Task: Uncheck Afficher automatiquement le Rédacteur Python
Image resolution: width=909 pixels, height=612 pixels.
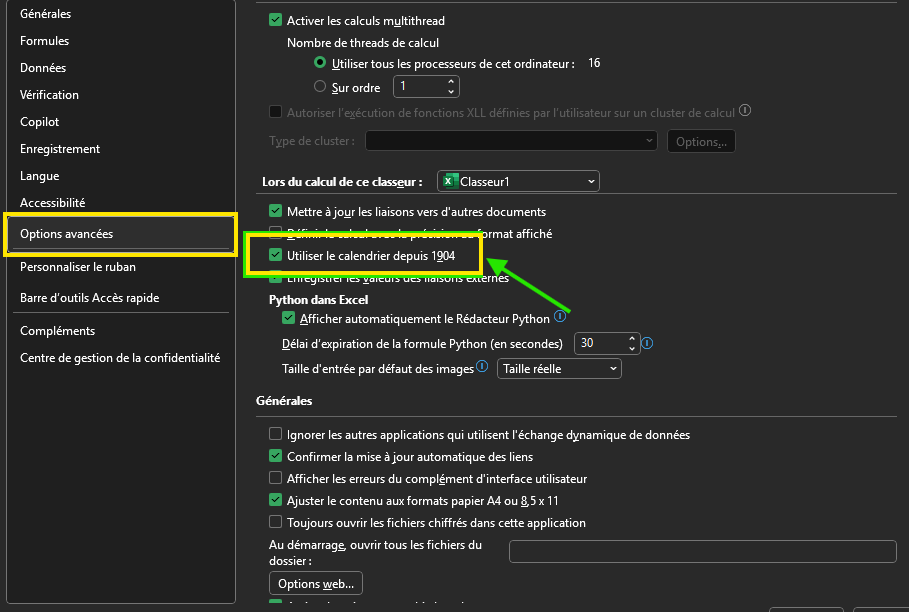Action: (290, 319)
